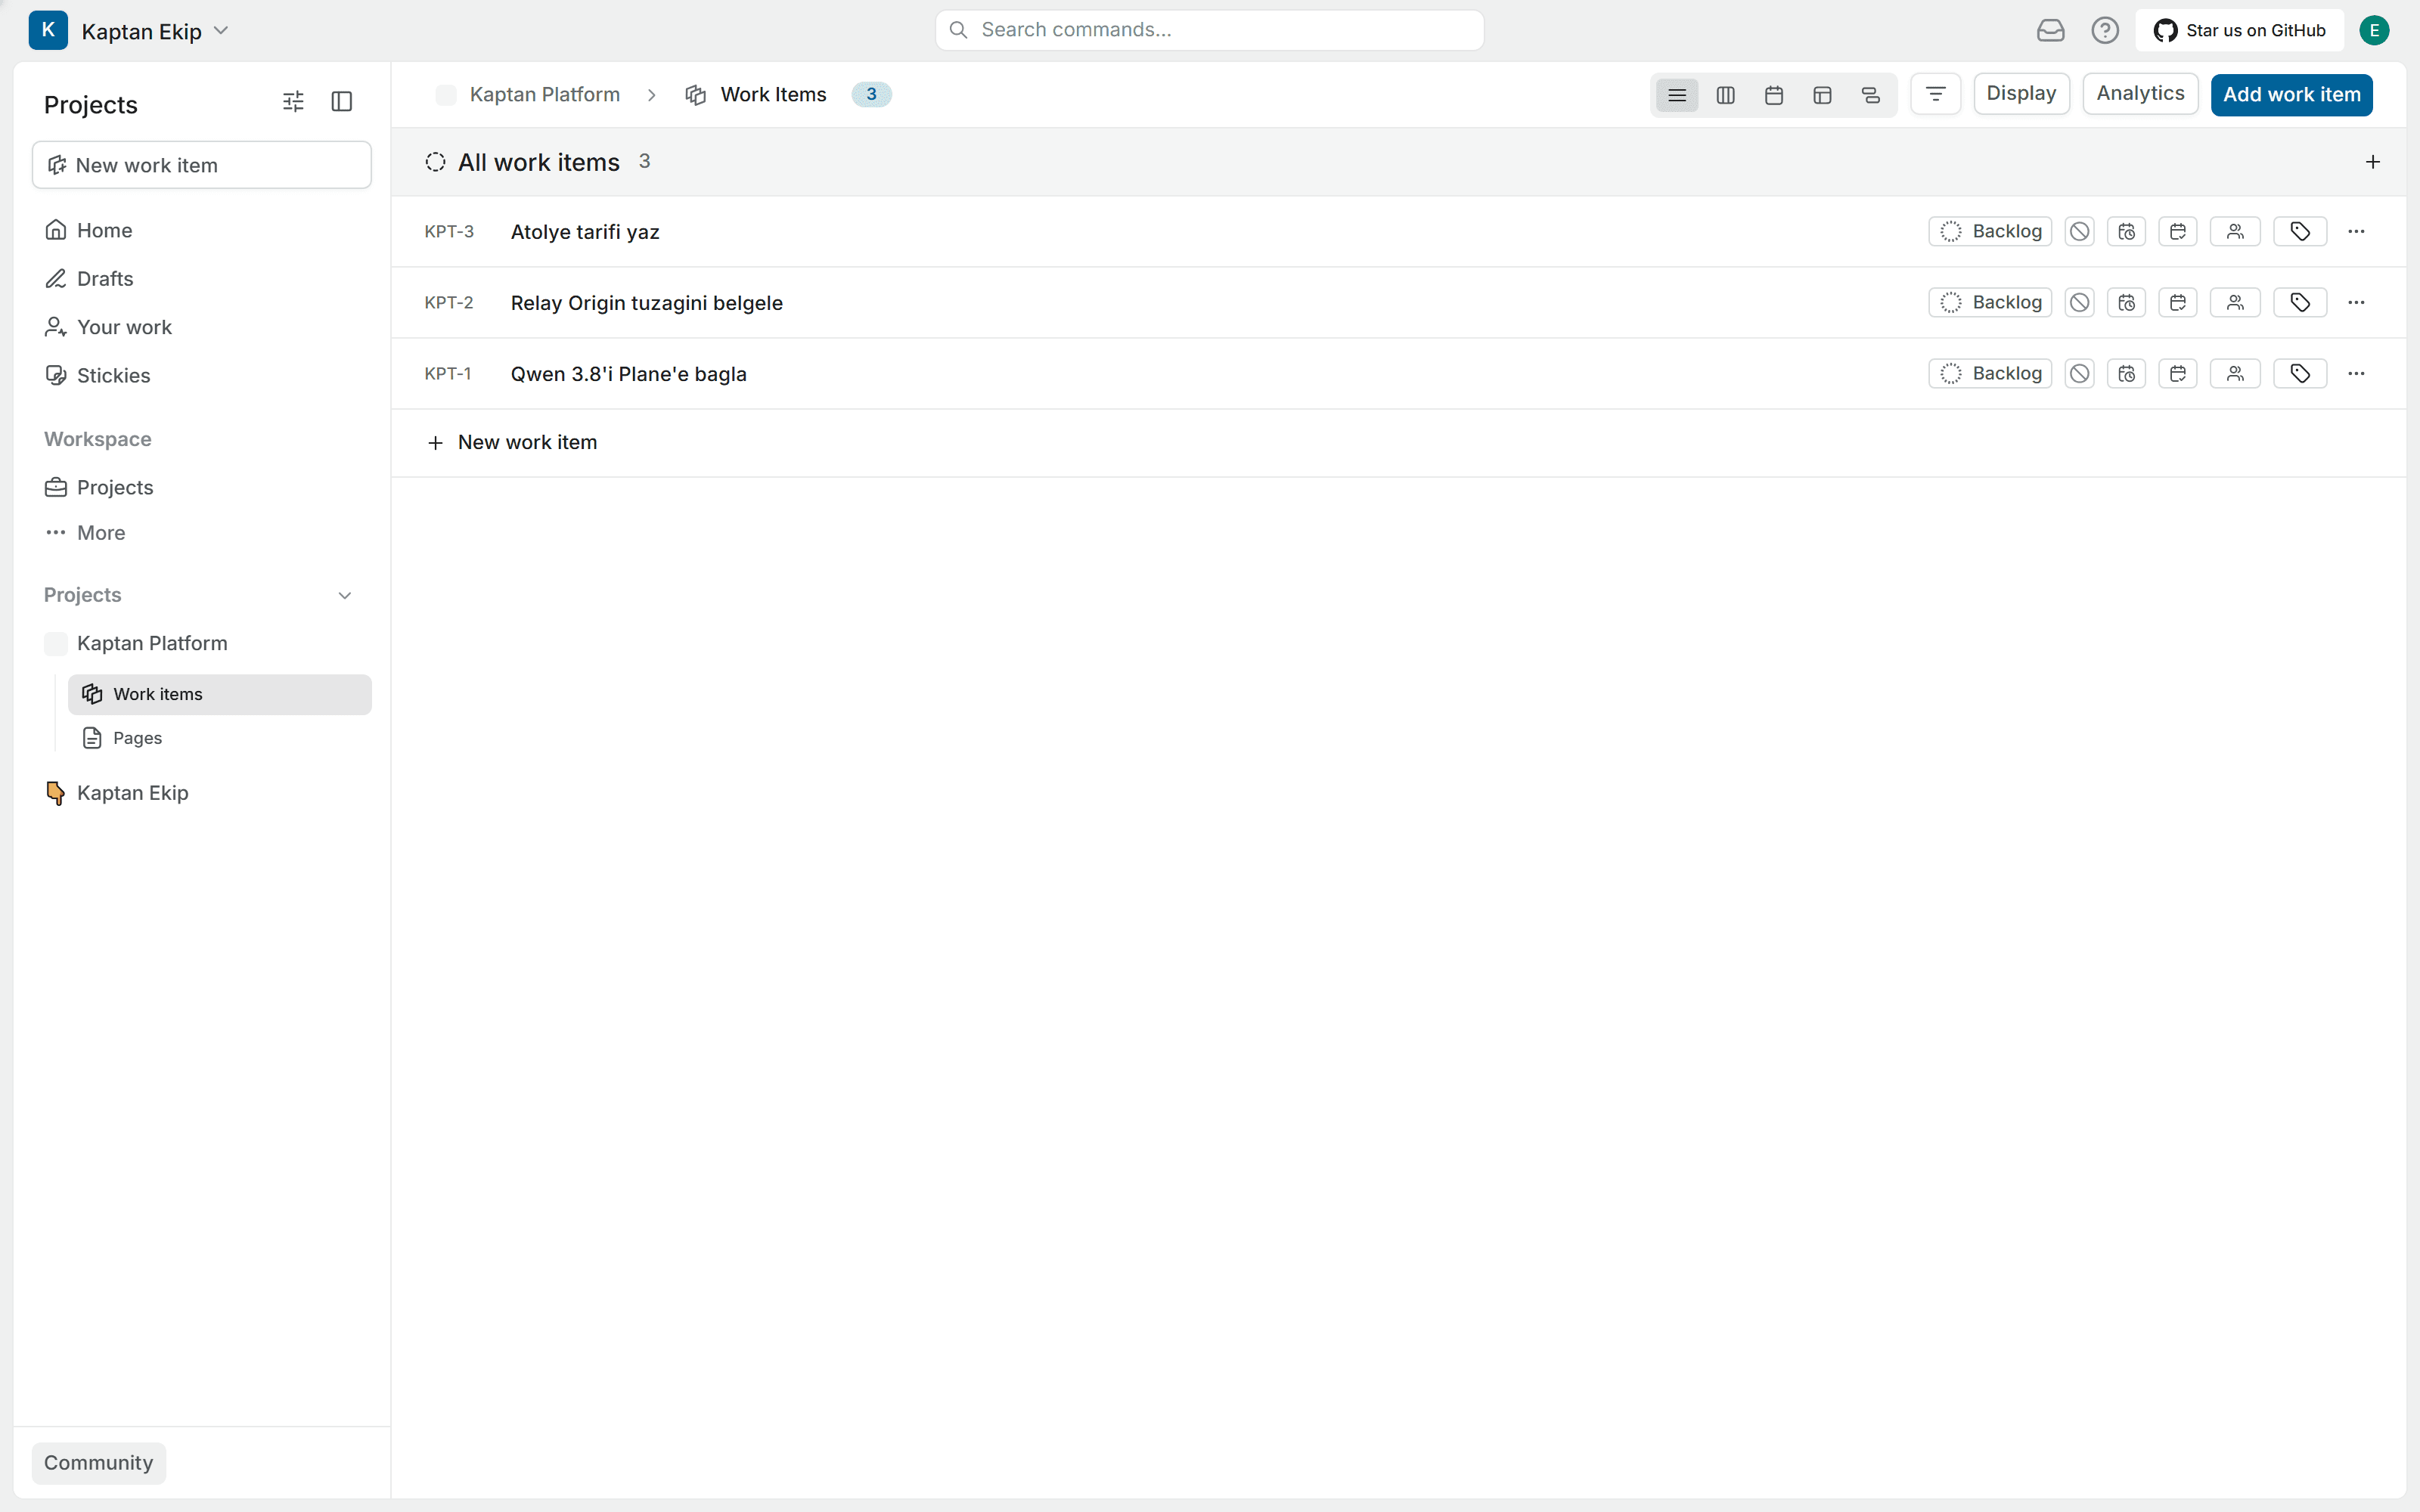The width and height of the screenshot is (2420, 1512).
Task: Change Backlog state of KPT-3
Action: 1990,231
